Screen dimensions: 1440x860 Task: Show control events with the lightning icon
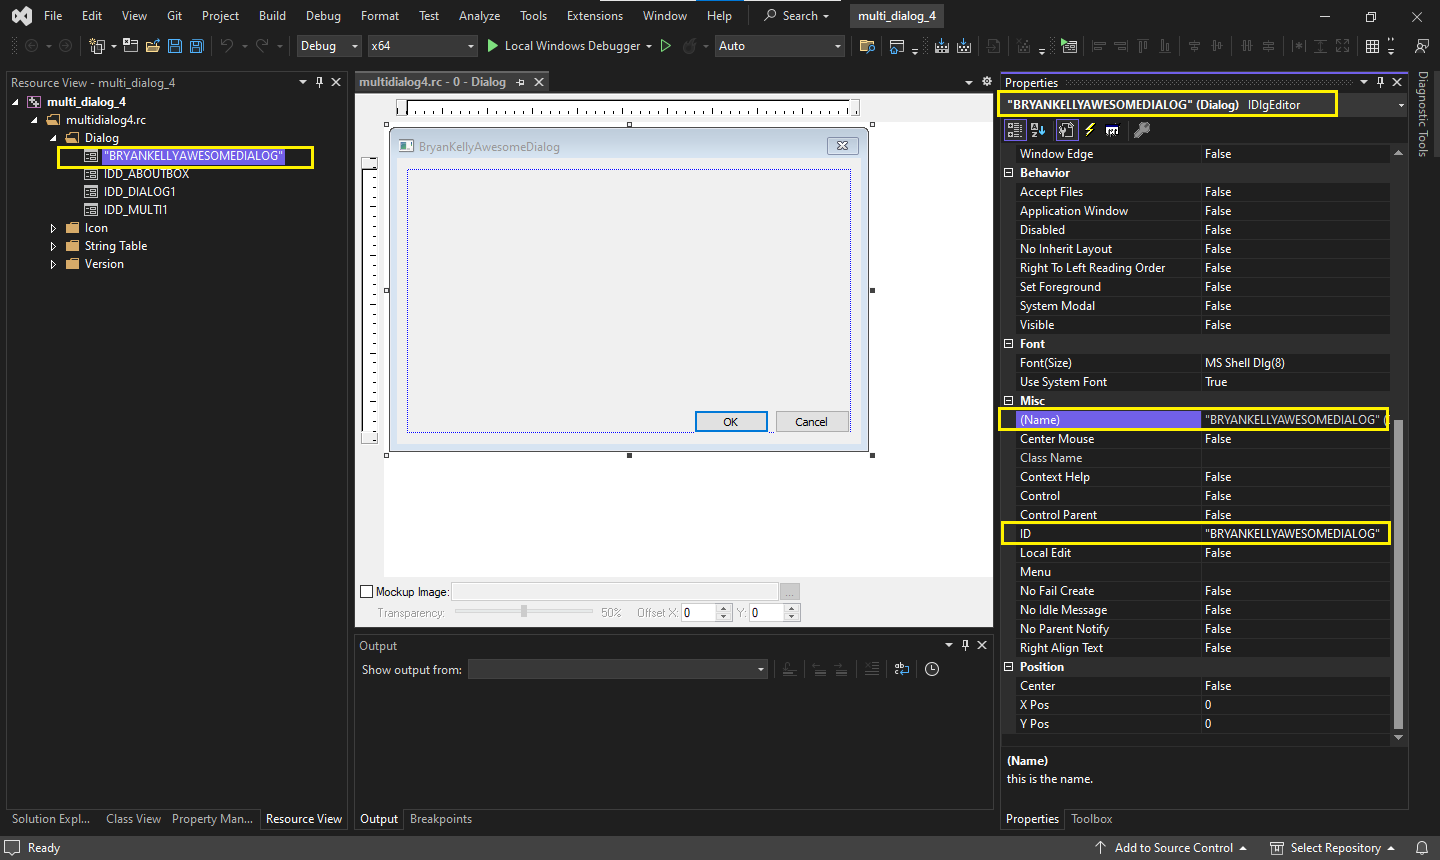[x=1090, y=130]
